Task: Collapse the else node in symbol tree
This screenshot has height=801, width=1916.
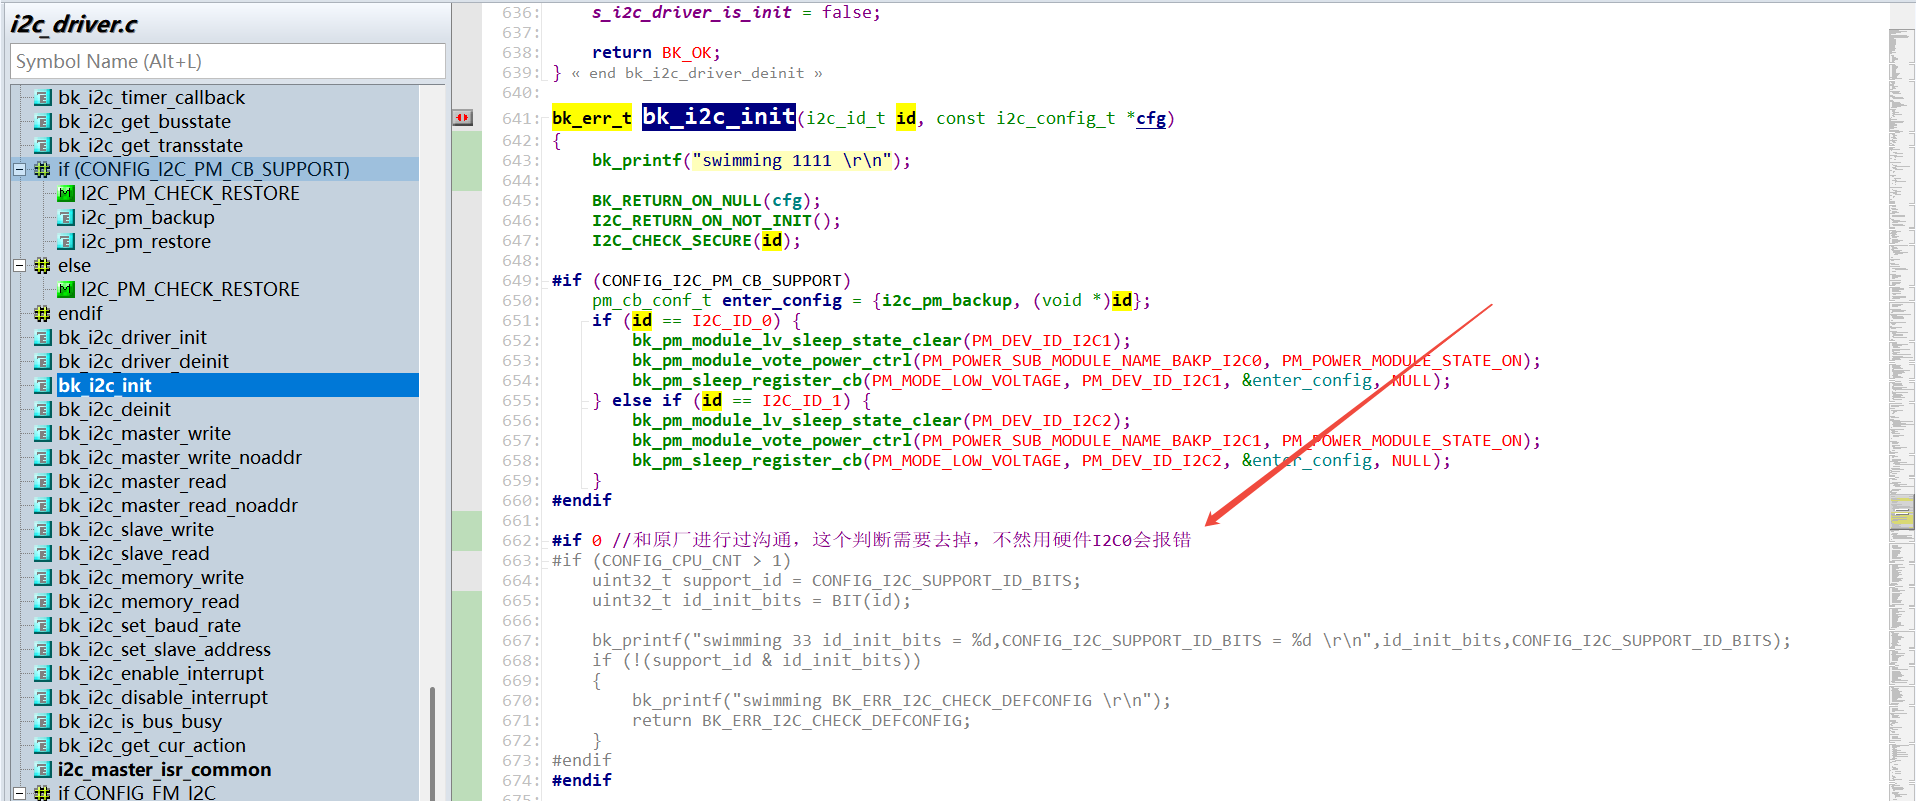Action: click(19, 266)
